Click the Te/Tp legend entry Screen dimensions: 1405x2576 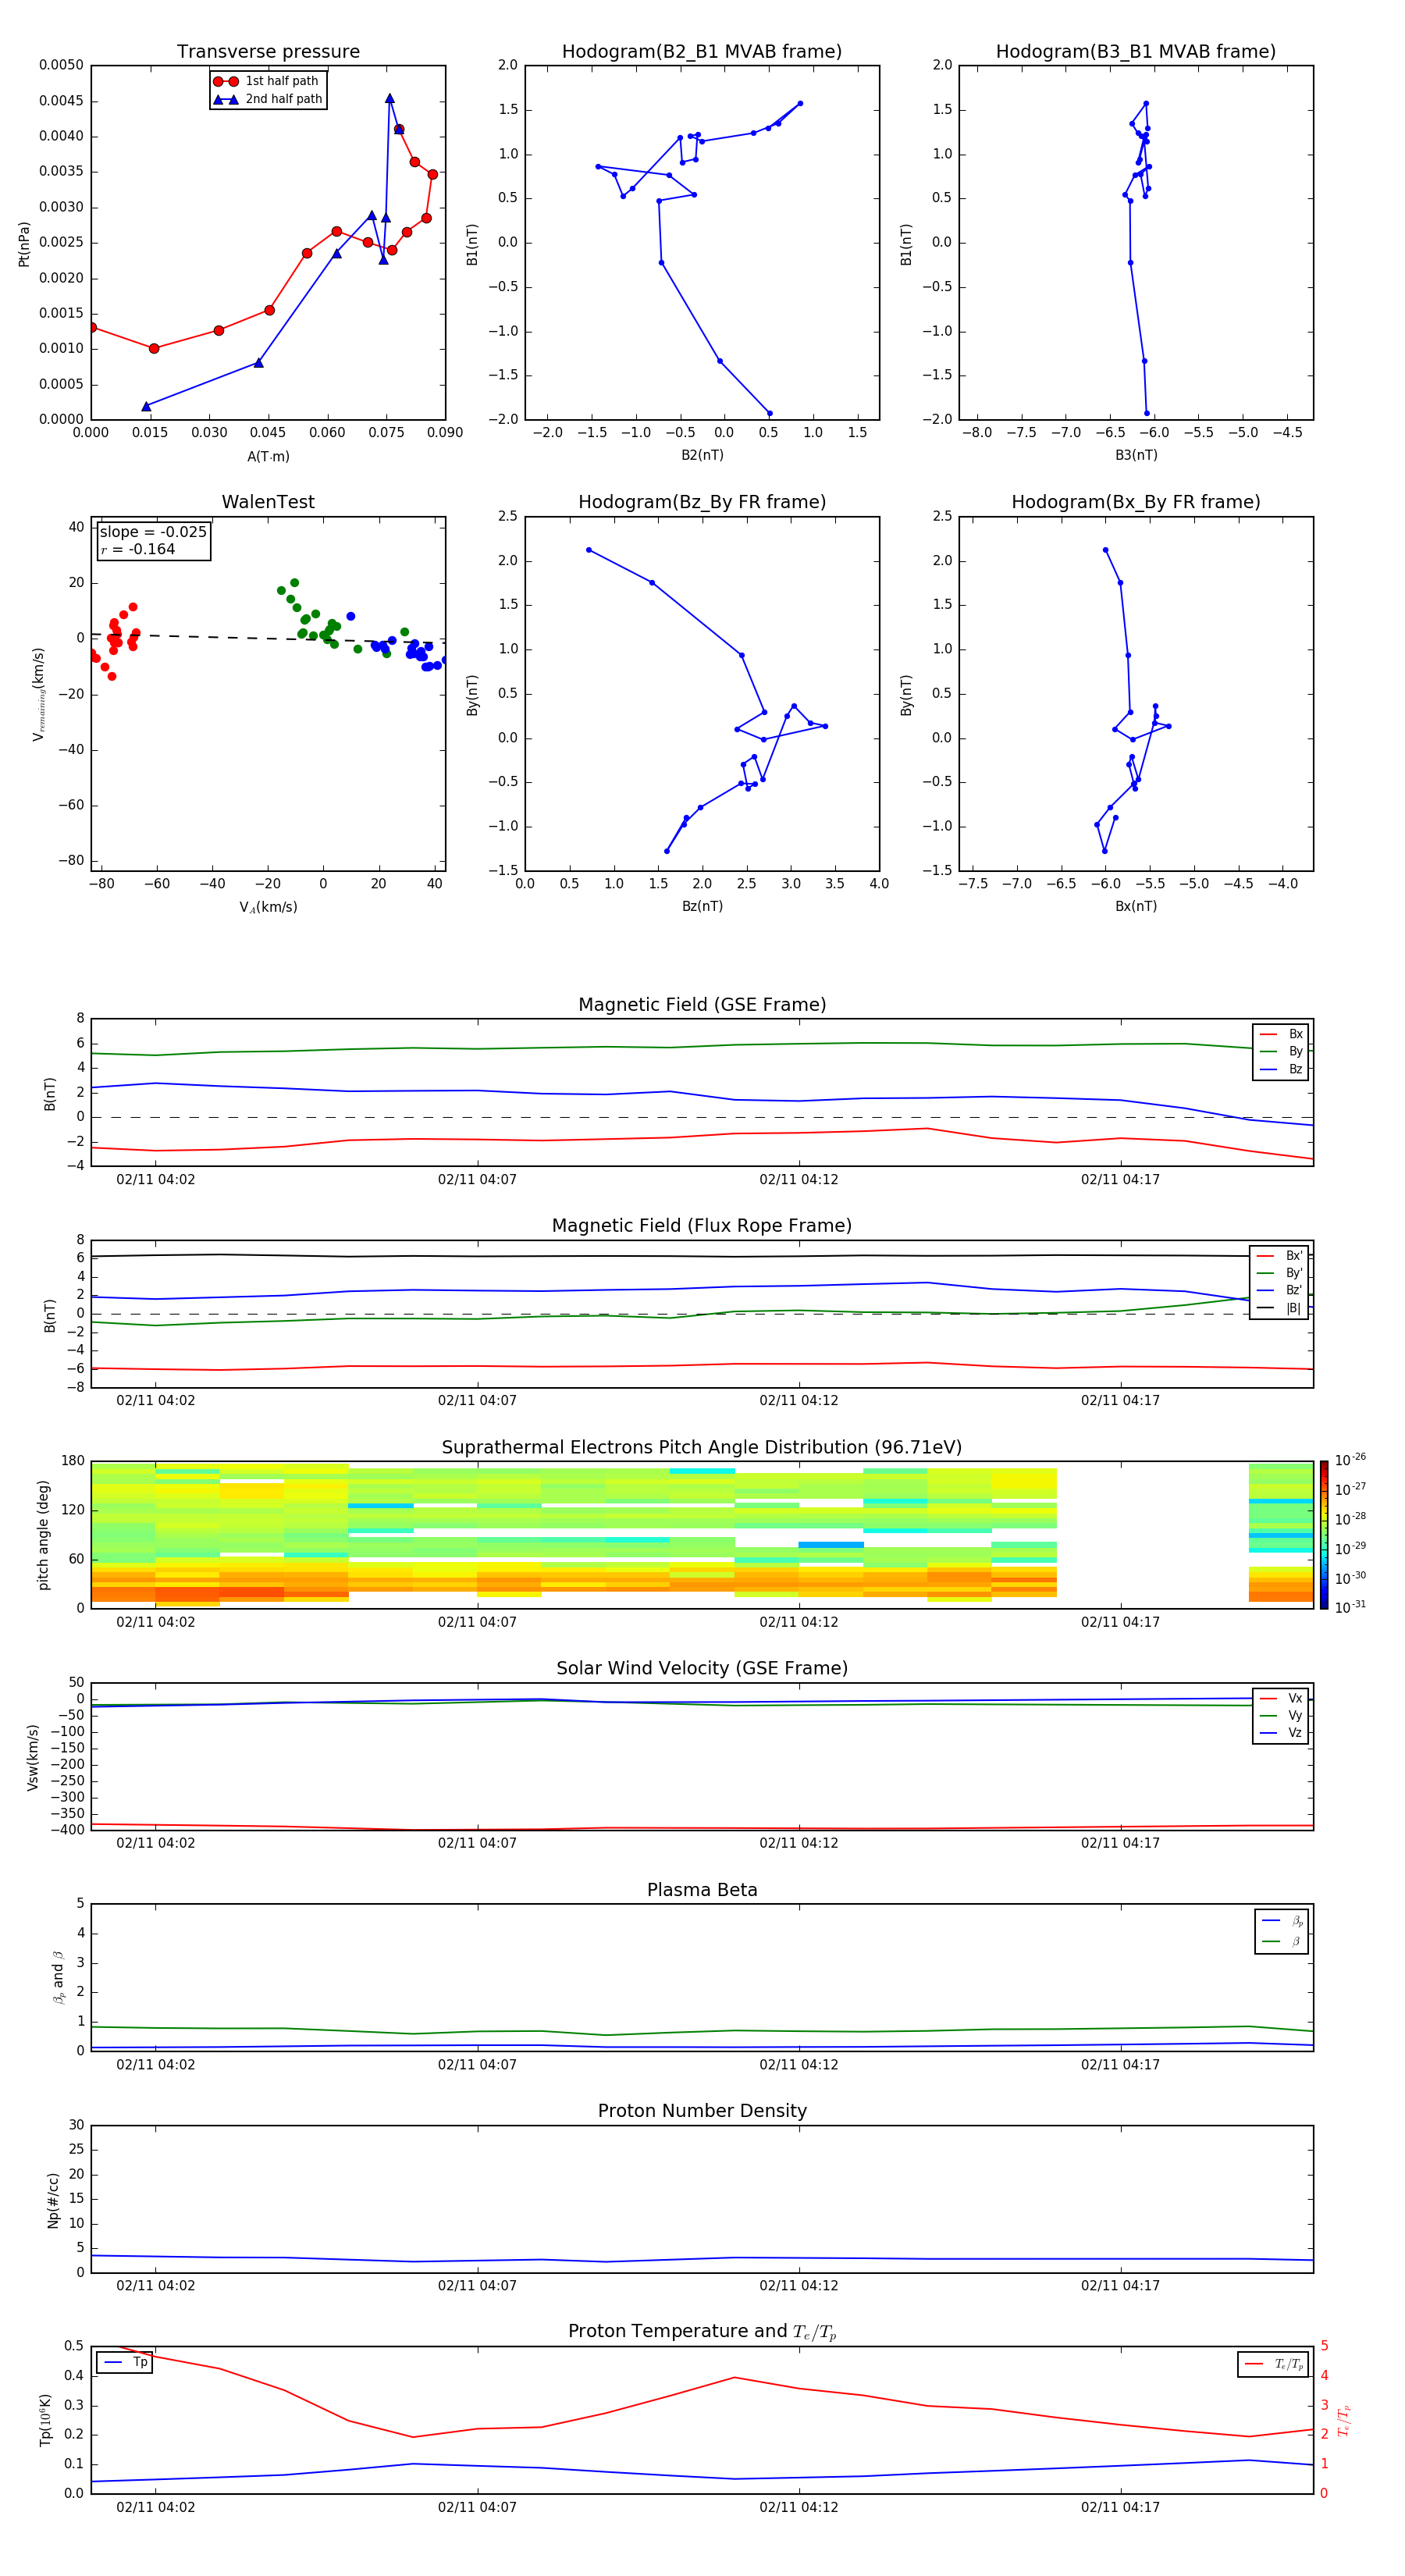click(1274, 2364)
